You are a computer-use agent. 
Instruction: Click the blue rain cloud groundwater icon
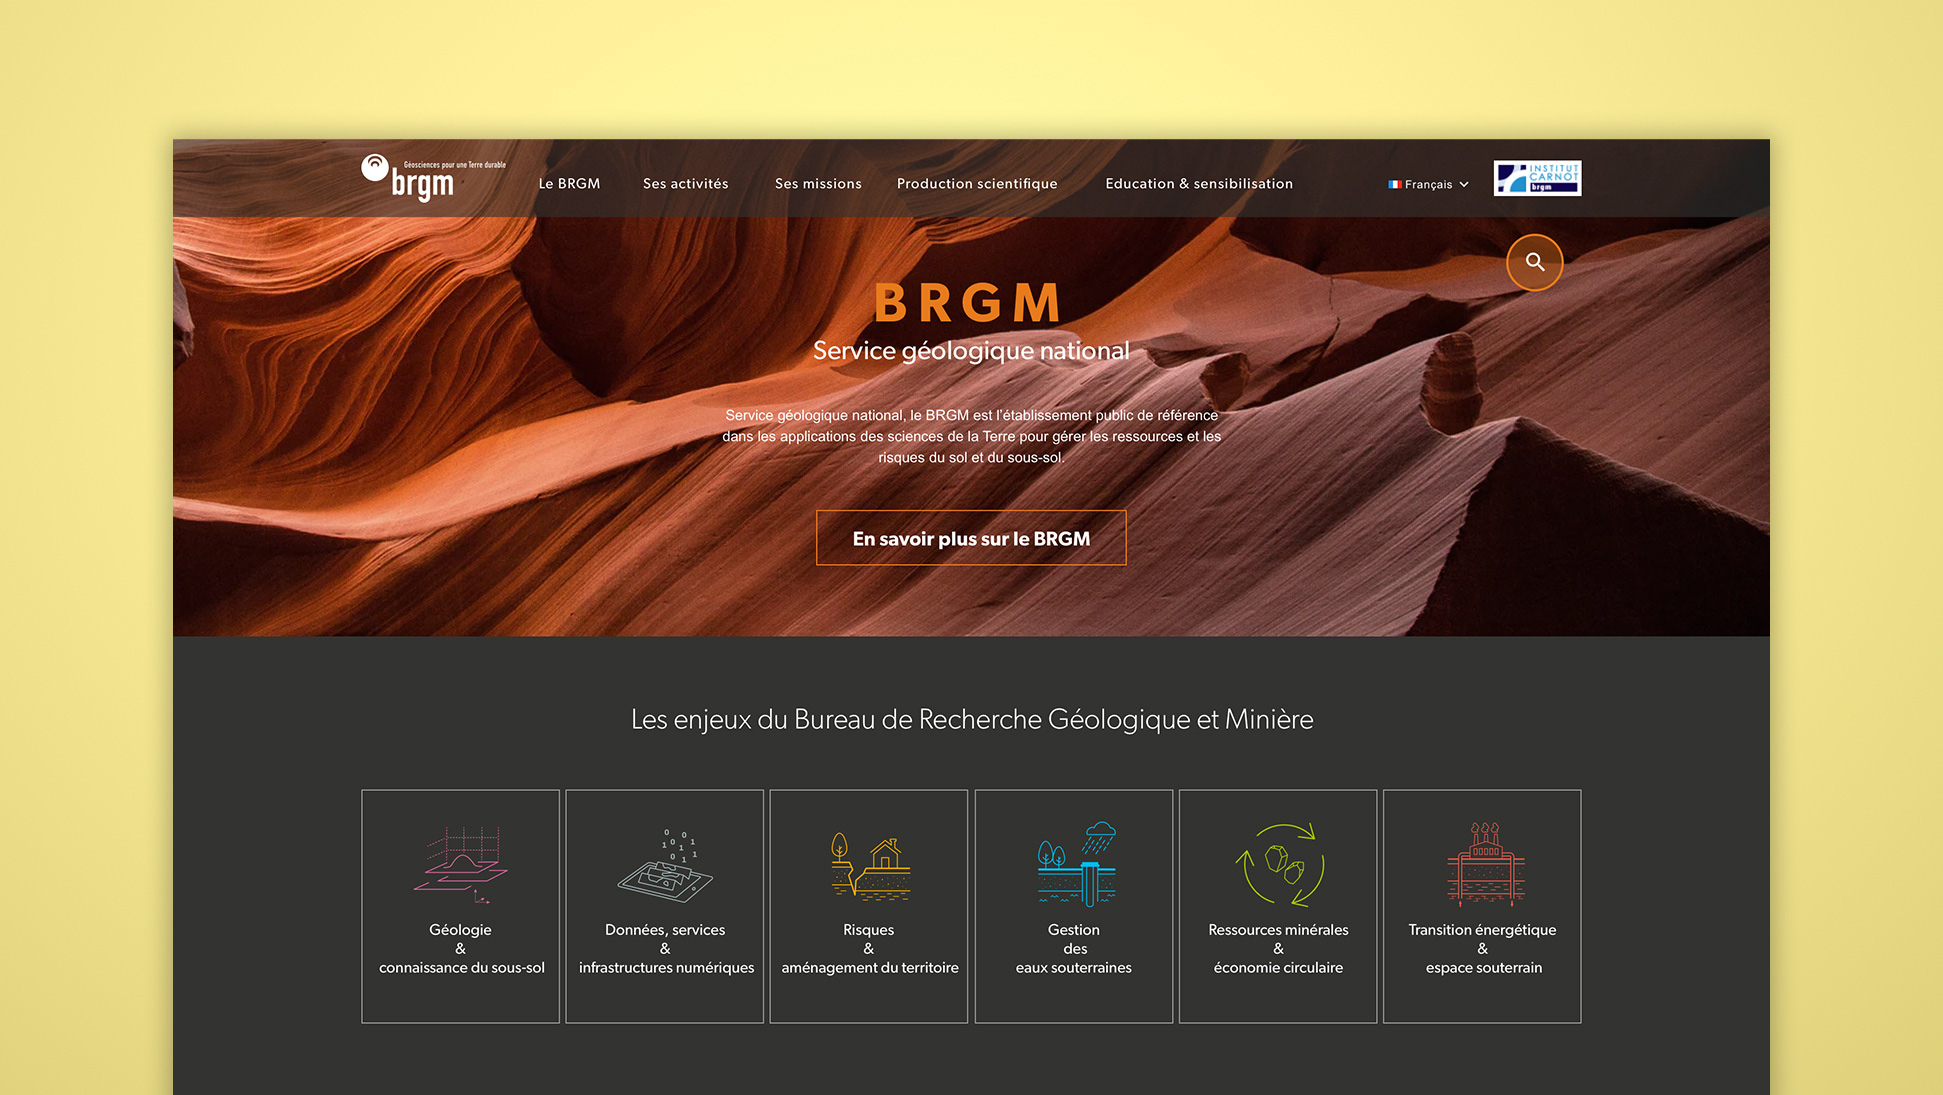(1076, 864)
